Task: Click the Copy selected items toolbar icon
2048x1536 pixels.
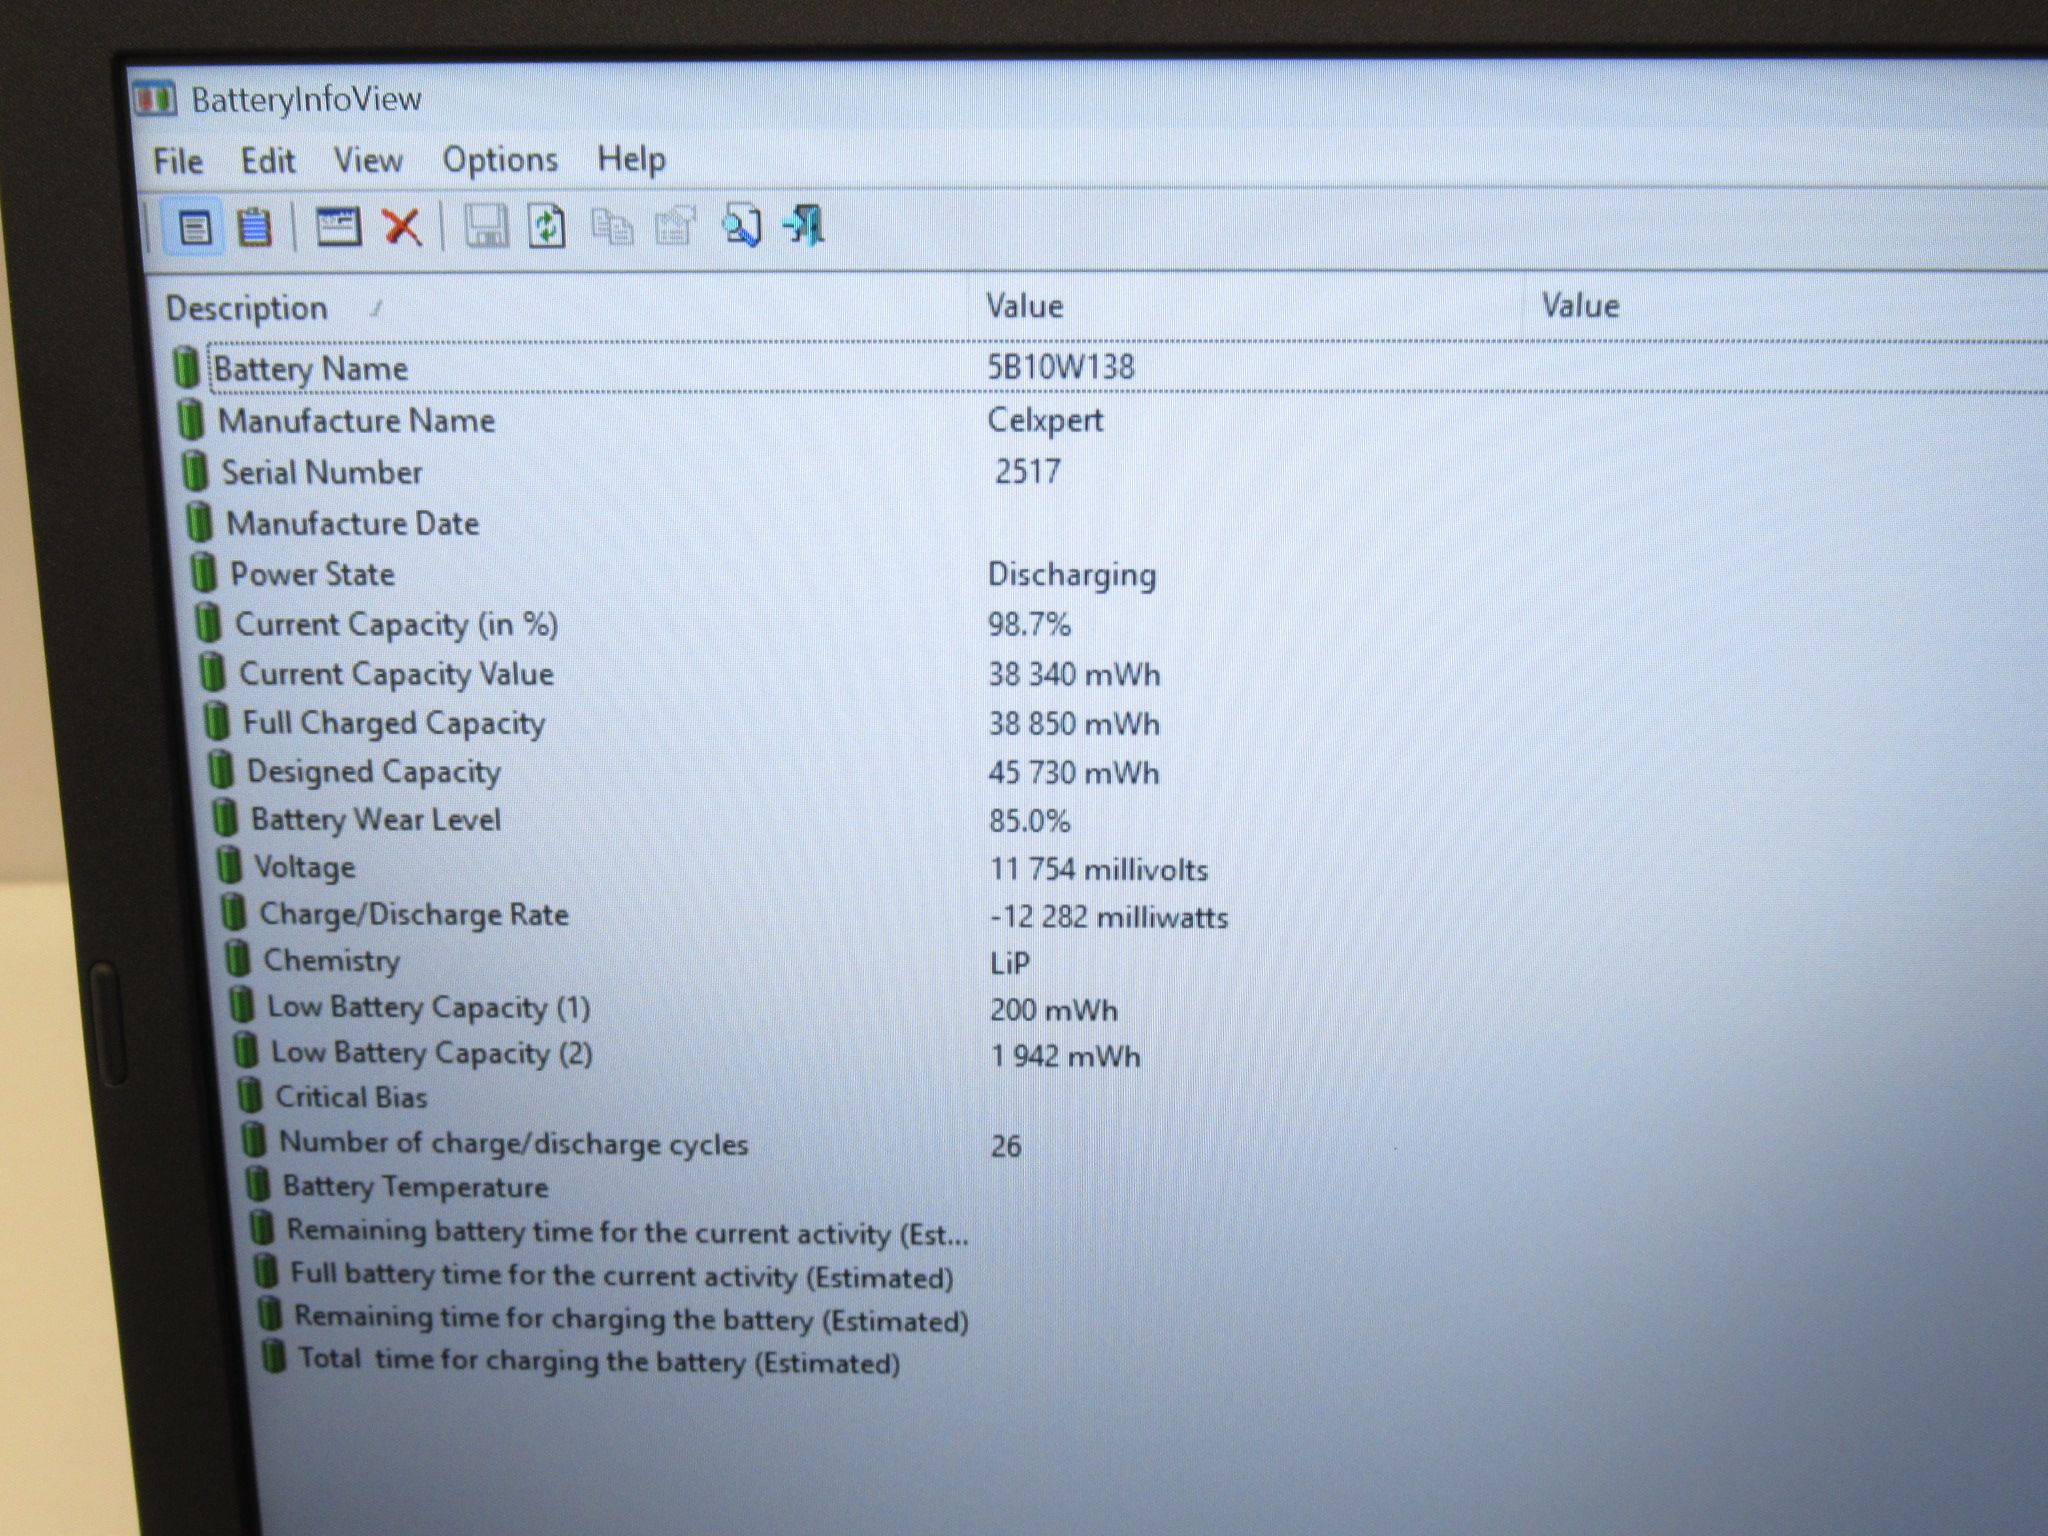Action: [x=612, y=227]
